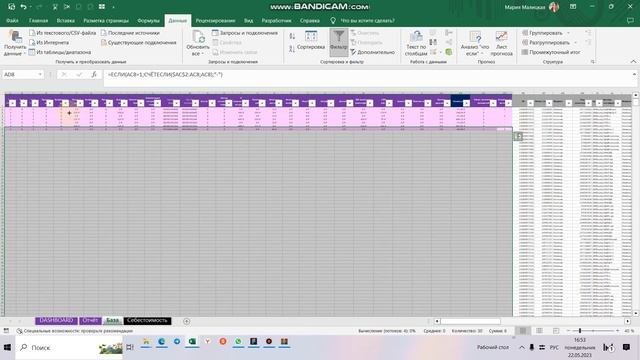The height and width of the screenshot is (360, 640).
Task: Open the Группировать dropdown arrow
Action: (x=569, y=33)
